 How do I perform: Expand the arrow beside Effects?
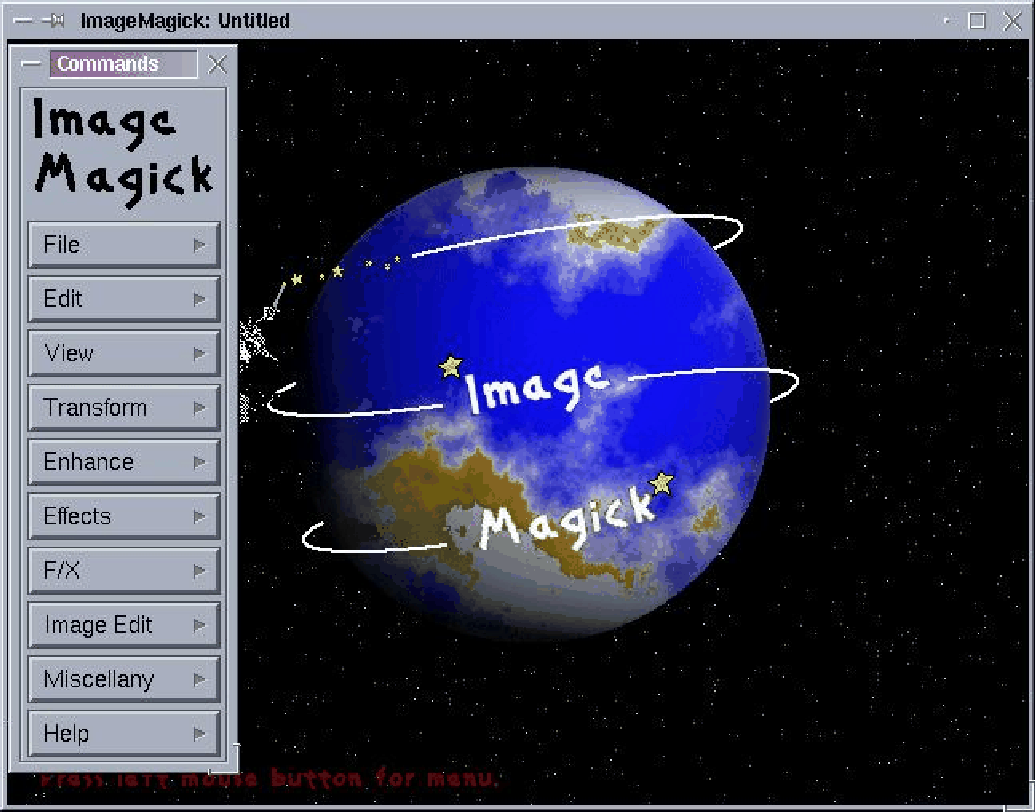point(199,516)
